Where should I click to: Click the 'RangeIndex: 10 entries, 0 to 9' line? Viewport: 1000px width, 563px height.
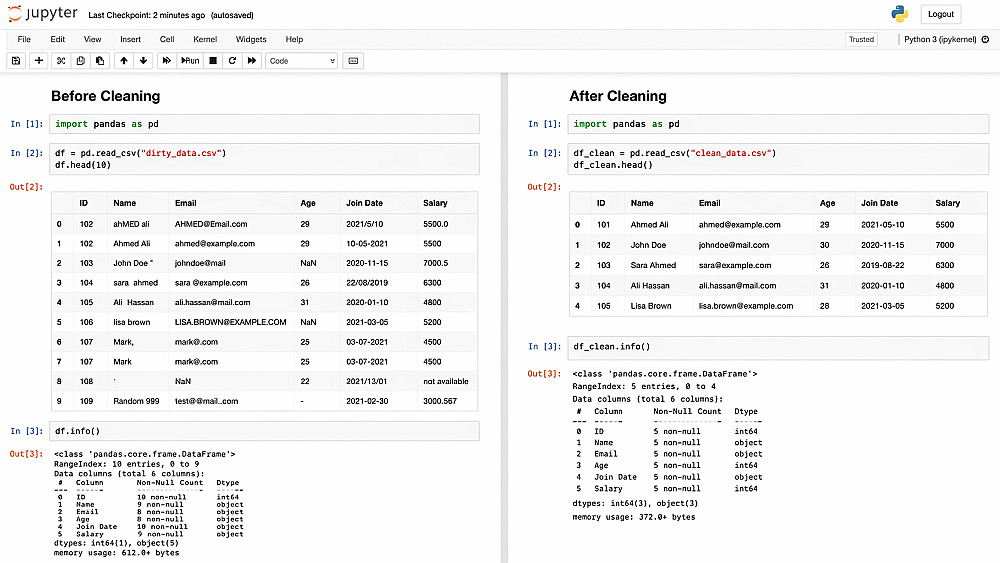pyautogui.click(x=127, y=464)
